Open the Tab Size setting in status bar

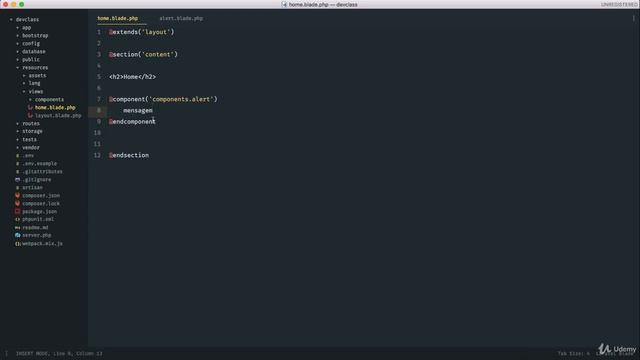573,353
